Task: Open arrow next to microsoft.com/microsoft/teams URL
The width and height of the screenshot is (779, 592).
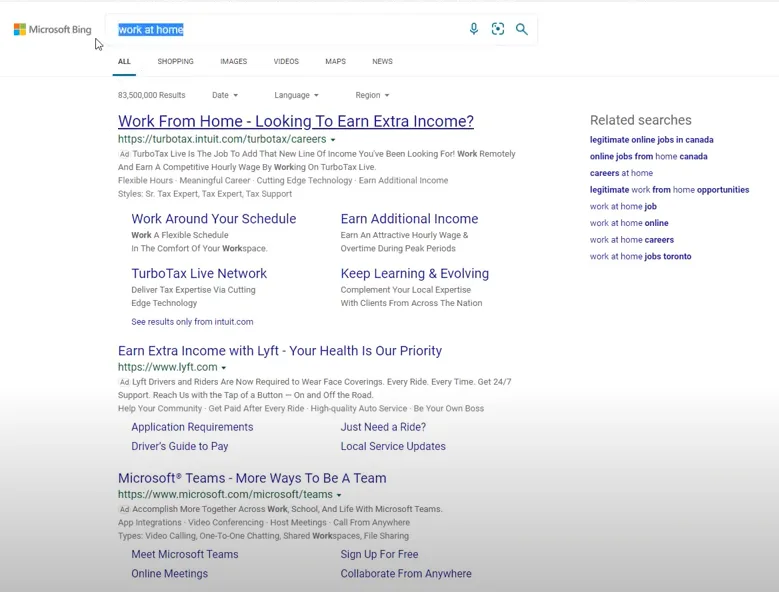Action: point(339,495)
